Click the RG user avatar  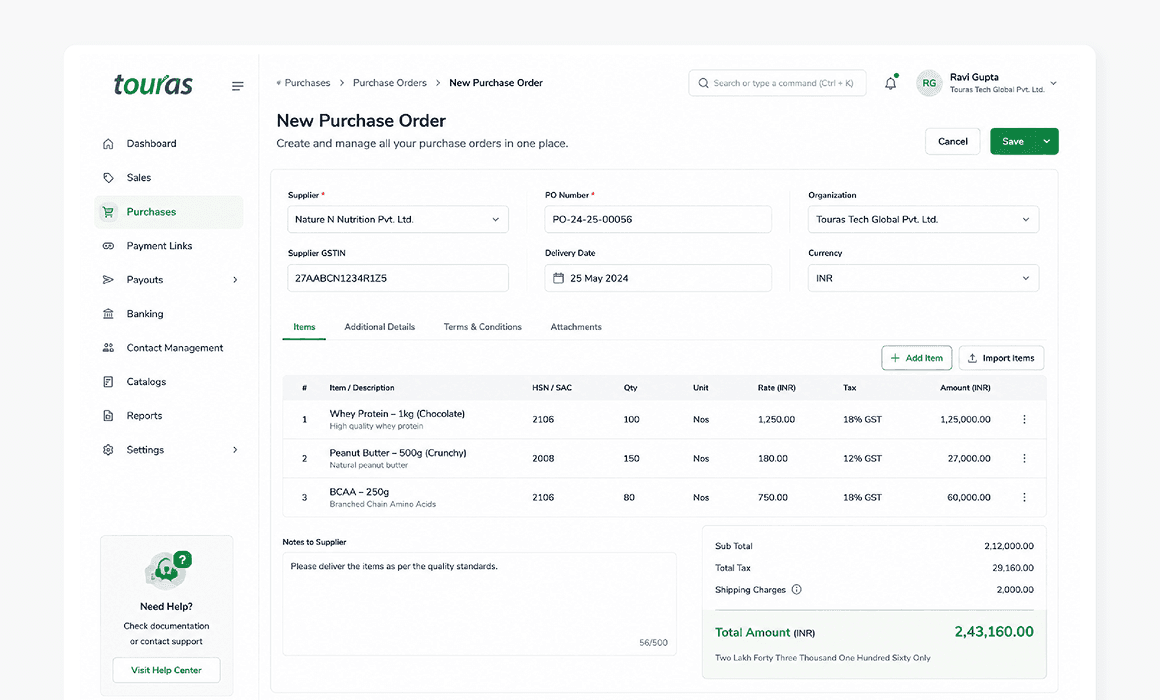coord(929,83)
